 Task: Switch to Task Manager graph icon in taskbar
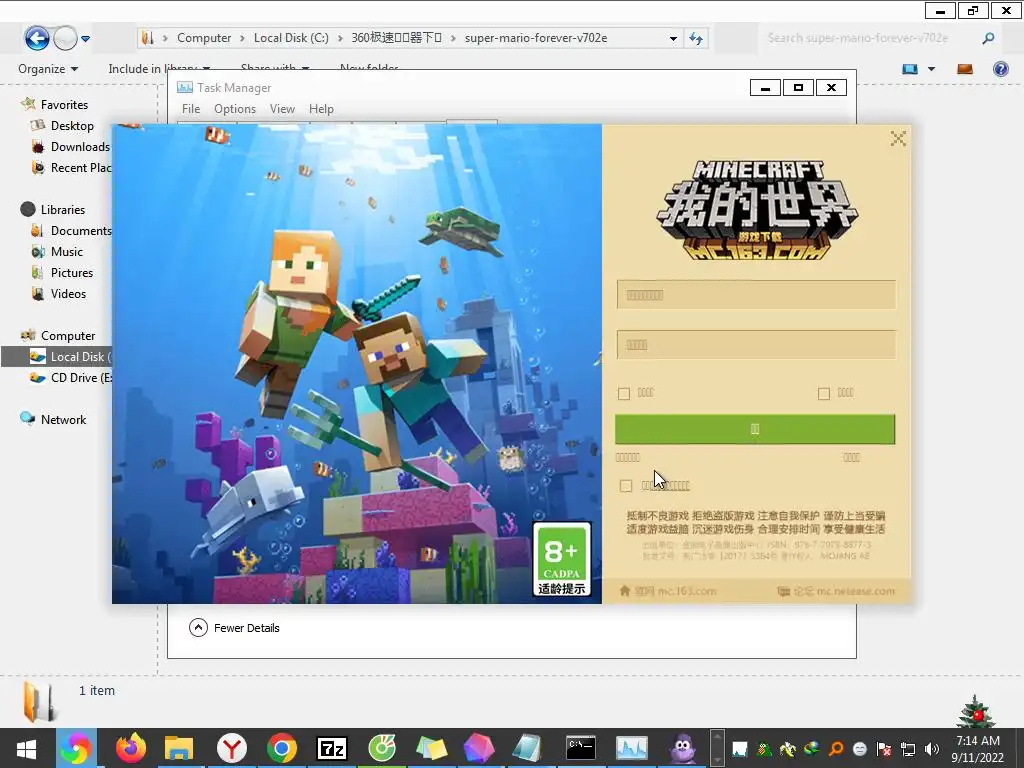pyautogui.click(x=632, y=748)
